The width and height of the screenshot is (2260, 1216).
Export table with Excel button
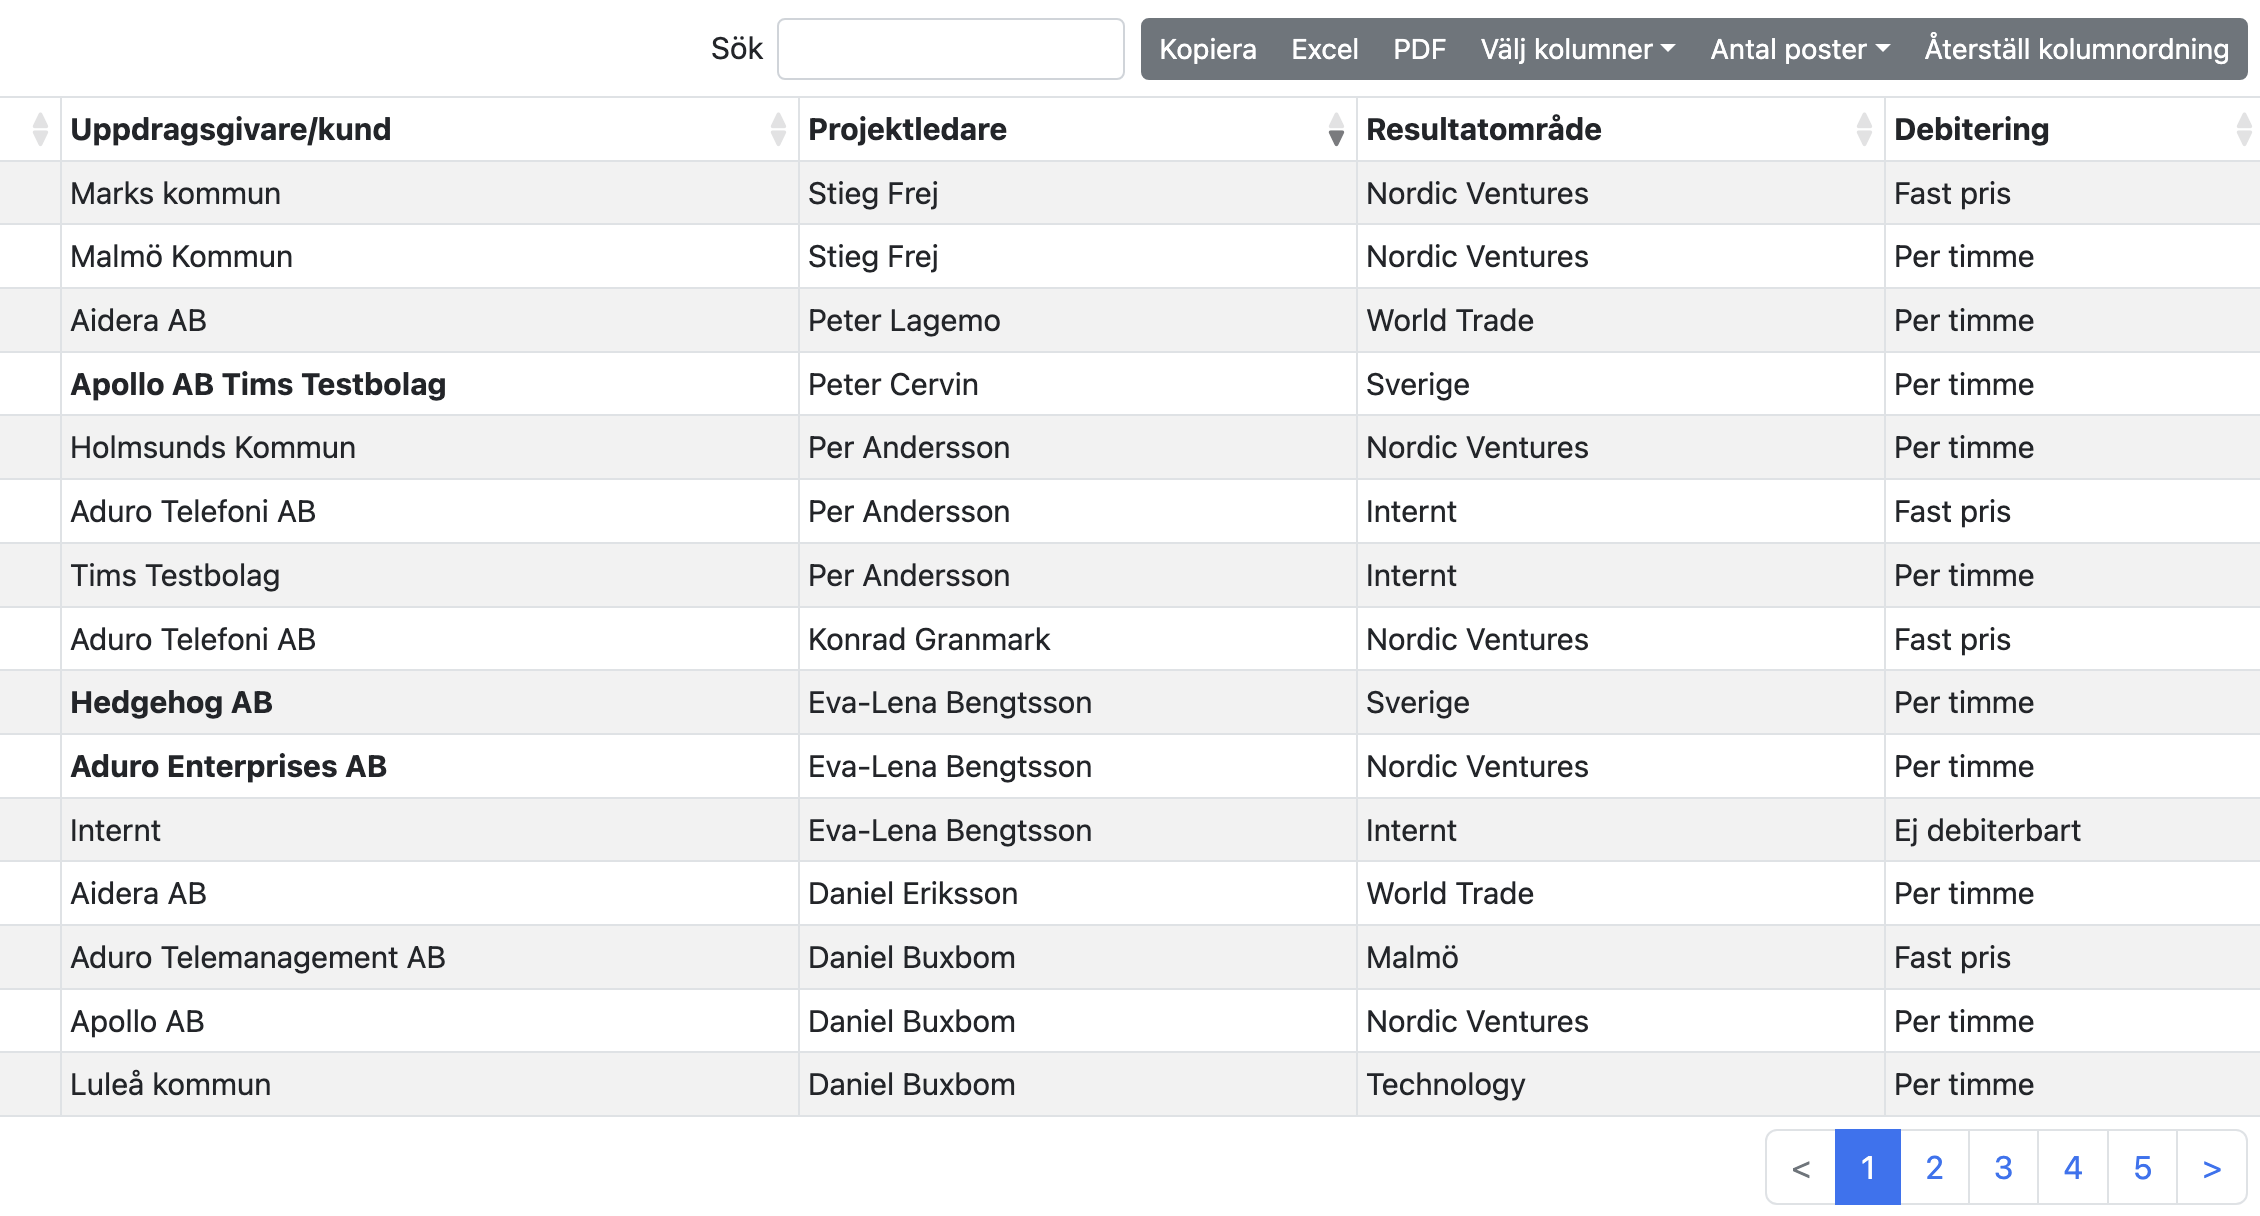(x=1324, y=49)
